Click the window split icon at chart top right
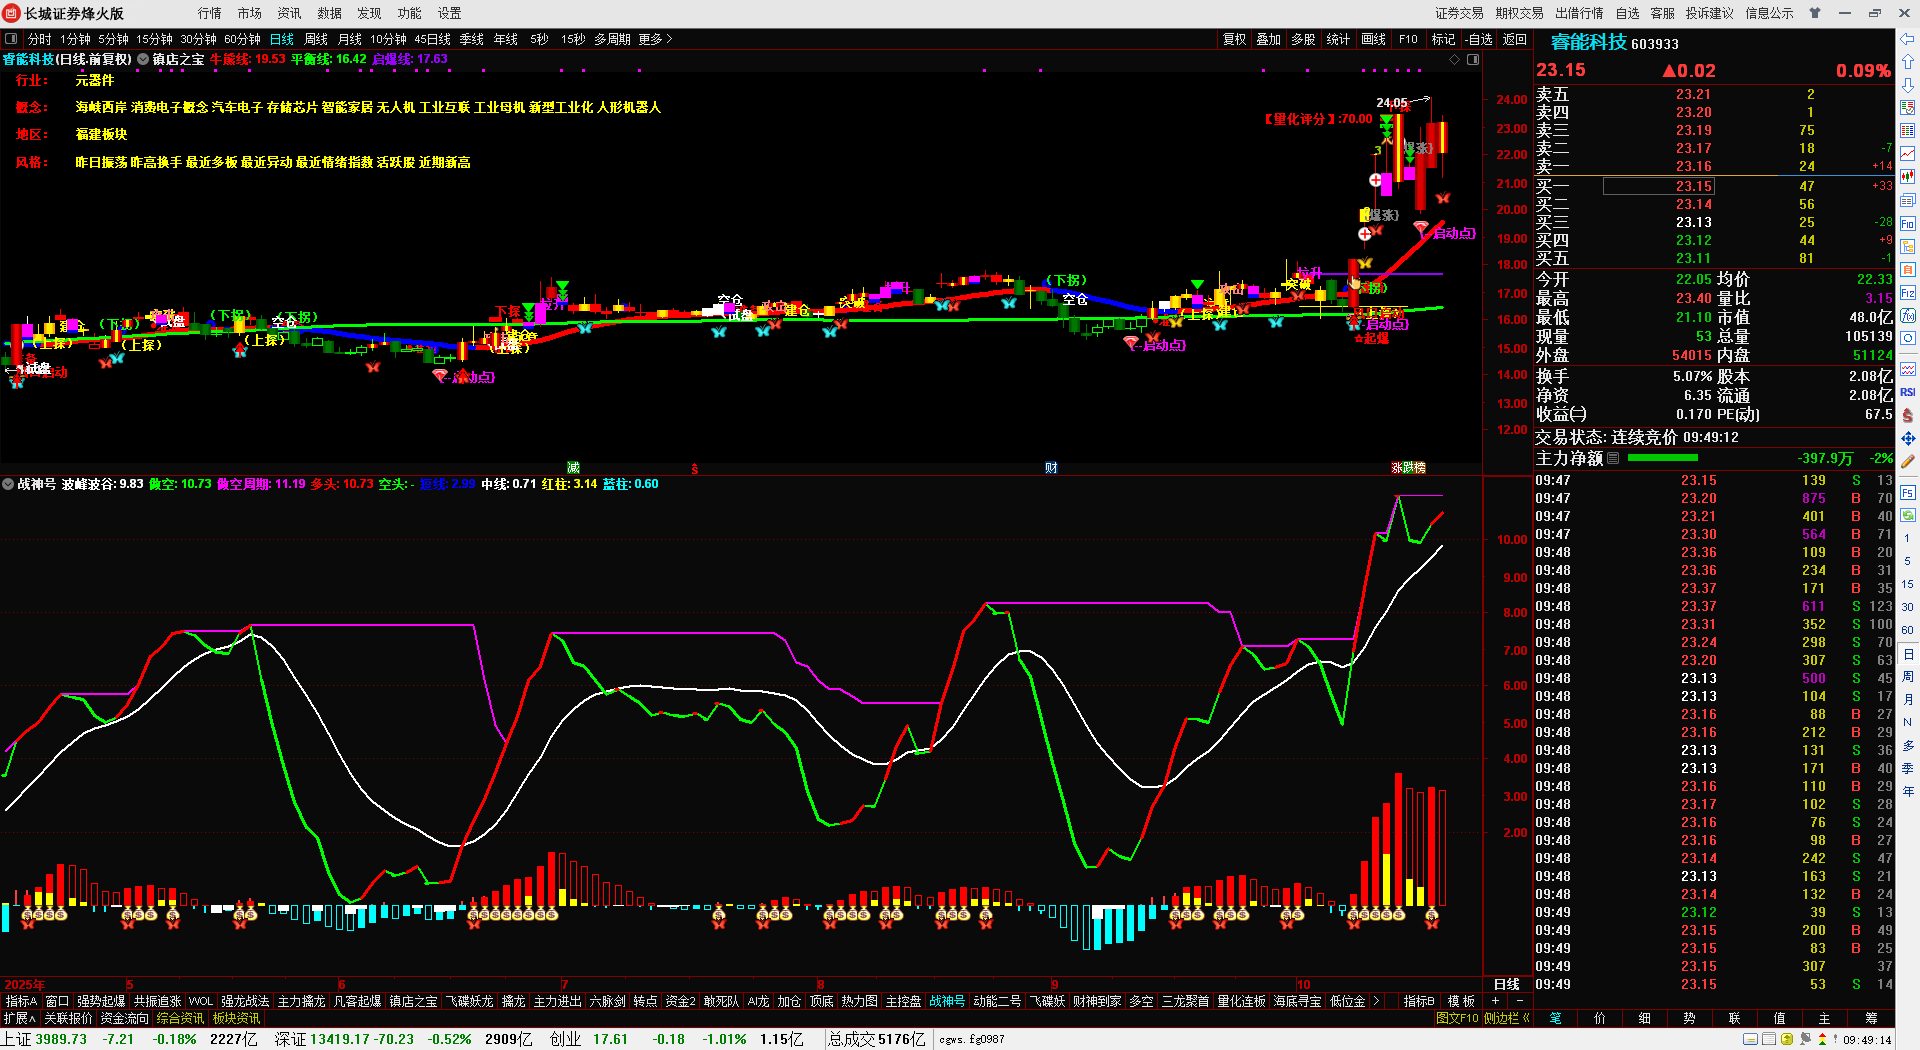The height and width of the screenshot is (1050, 1920). [1473, 60]
